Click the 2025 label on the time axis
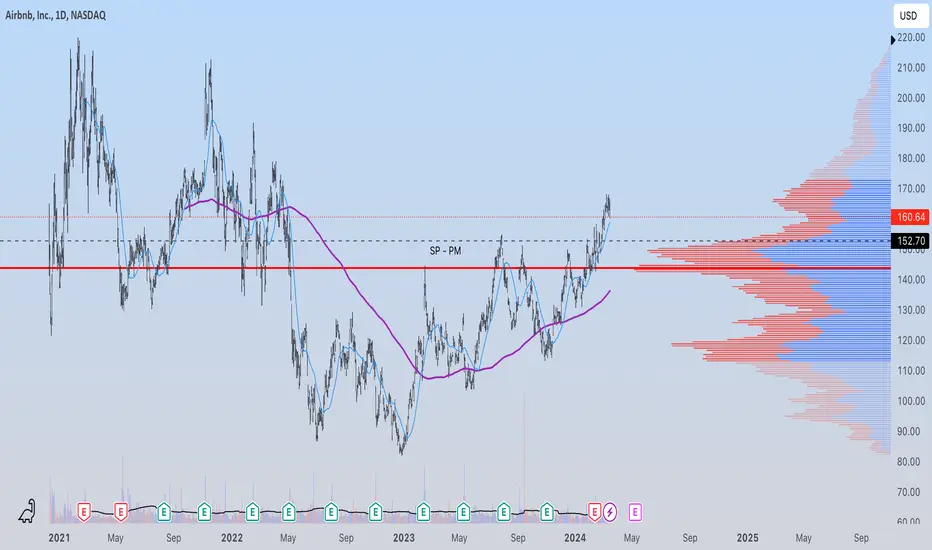 (747, 538)
